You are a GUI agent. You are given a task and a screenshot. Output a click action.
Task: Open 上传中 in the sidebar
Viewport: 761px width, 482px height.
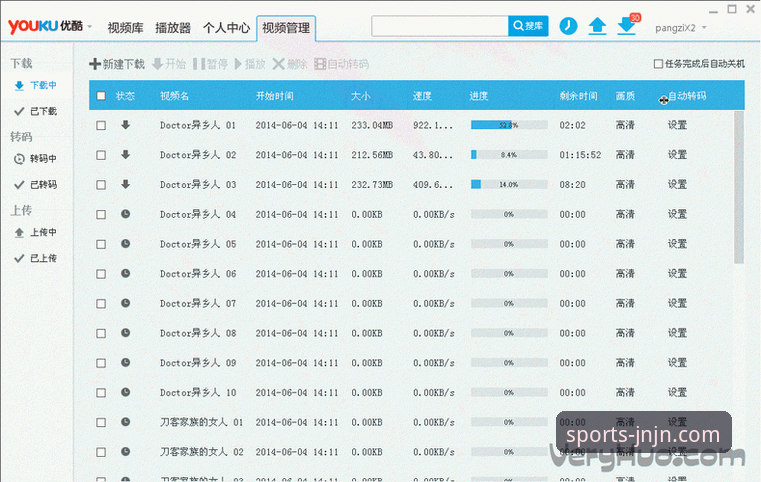(x=36, y=233)
